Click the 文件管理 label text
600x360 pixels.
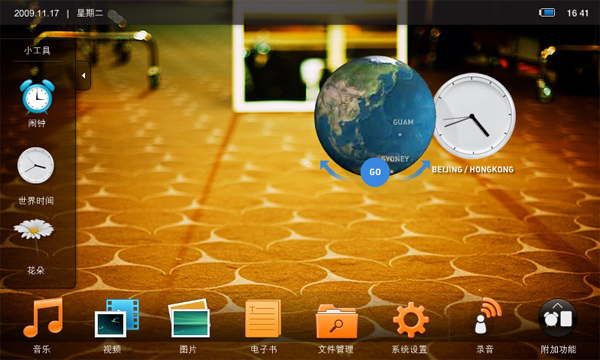click(336, 349)
